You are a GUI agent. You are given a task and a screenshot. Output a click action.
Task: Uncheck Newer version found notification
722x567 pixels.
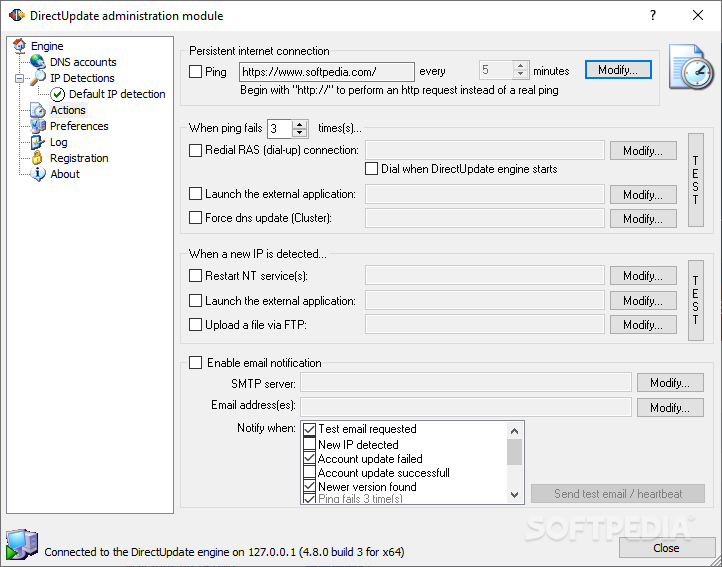[309, 486]
